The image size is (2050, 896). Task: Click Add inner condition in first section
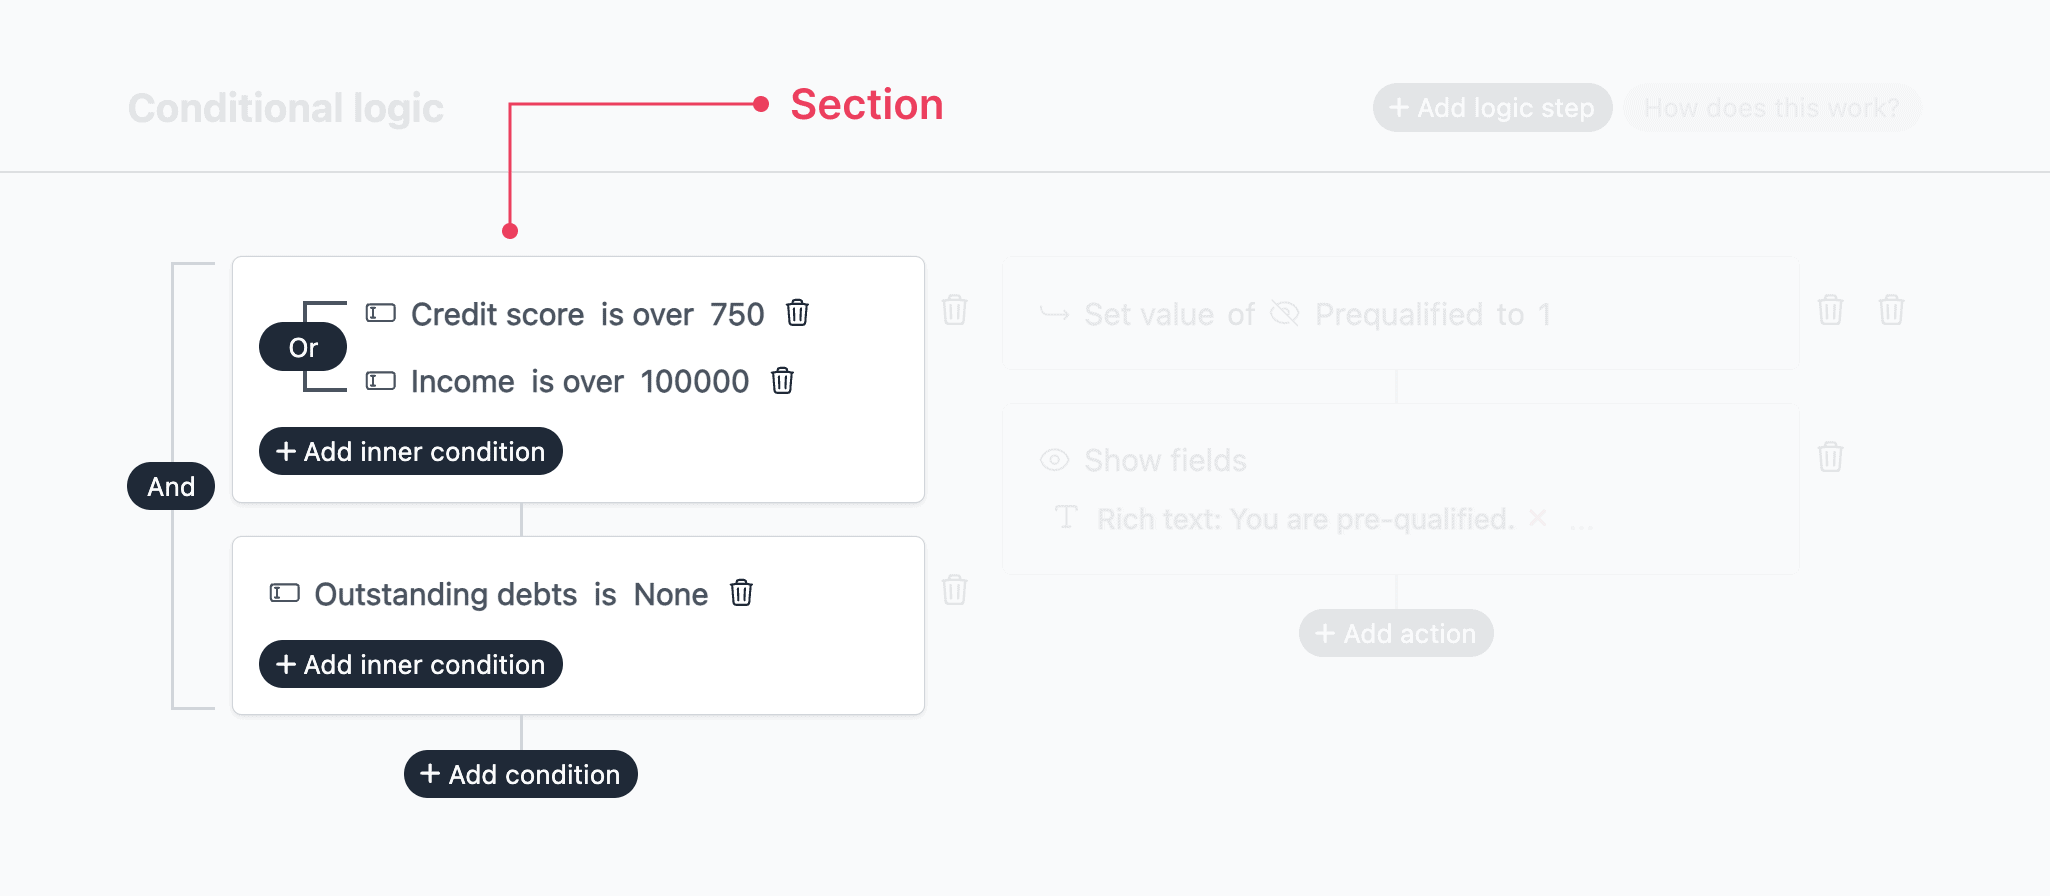tap(411, 451)
